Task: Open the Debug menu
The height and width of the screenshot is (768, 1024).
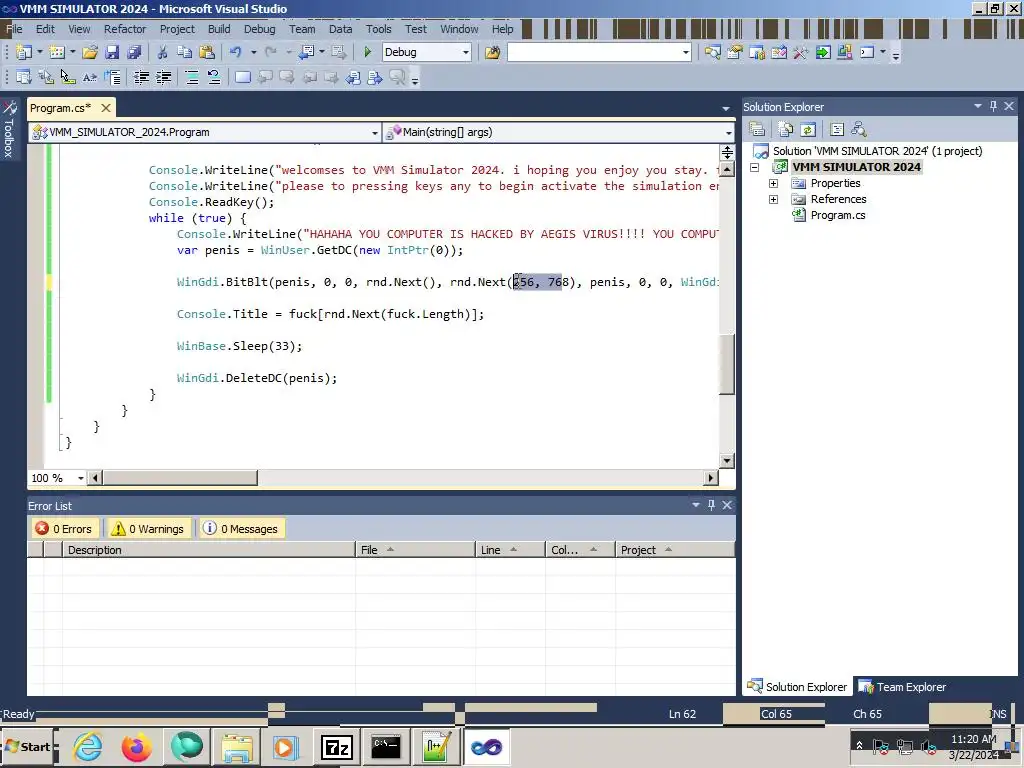Action: pyautogui.click(x=259, y=29)
